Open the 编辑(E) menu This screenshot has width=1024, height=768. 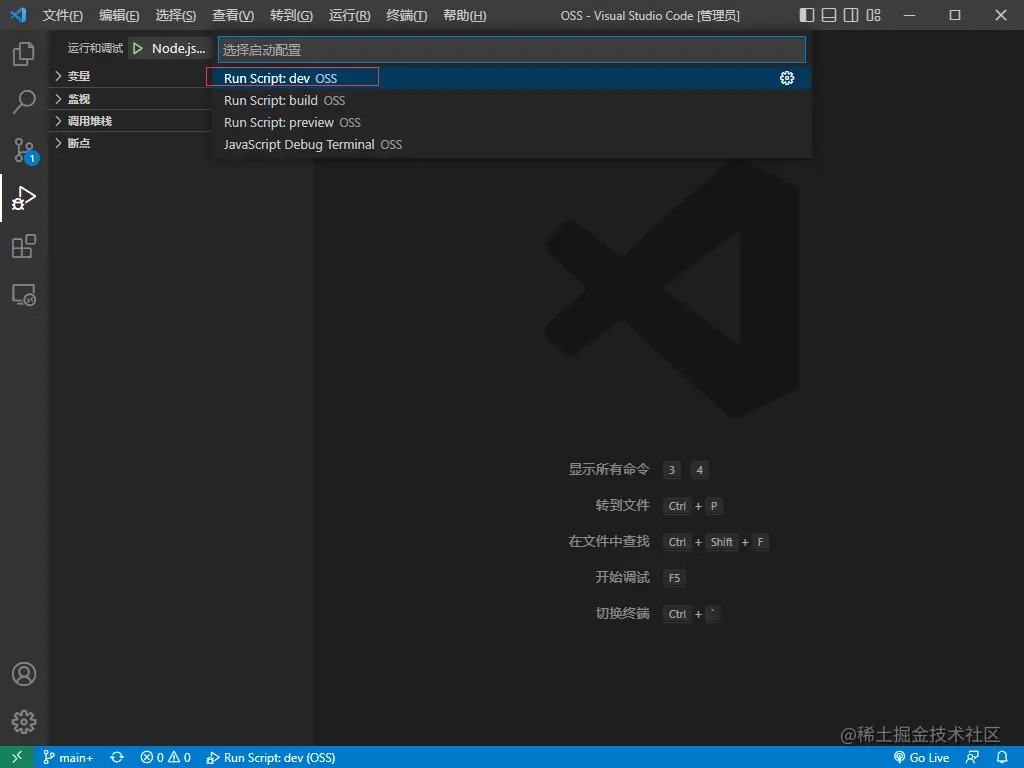(x=119, y=15)
